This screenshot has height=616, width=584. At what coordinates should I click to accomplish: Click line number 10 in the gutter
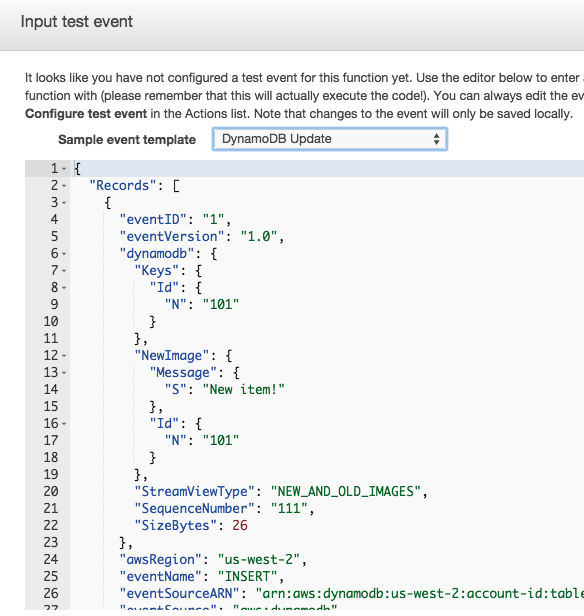click(x=51, y=321)
